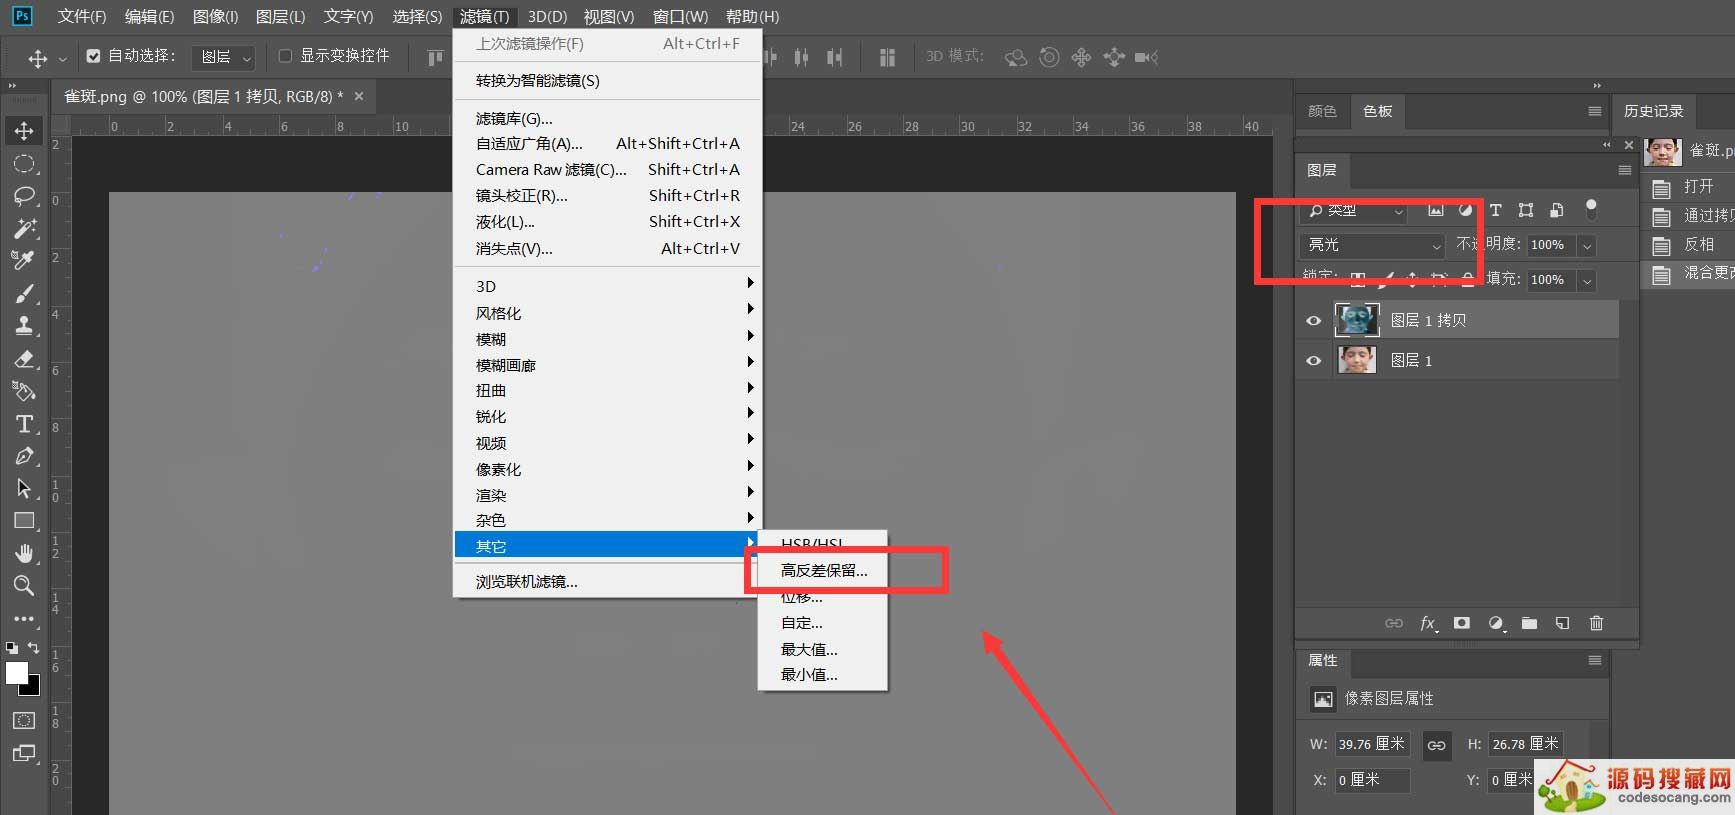Screen dimensions: 1735x815
Task: Select the Eraser tool
Action: 24,358
